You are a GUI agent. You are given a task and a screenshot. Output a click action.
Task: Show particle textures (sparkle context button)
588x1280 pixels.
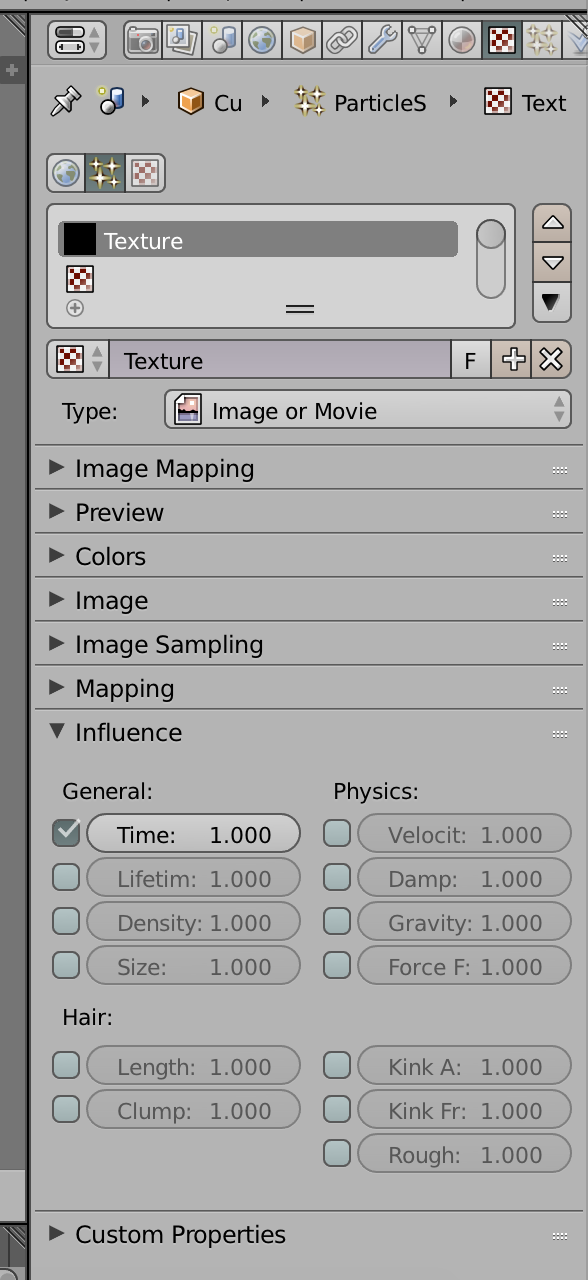105,173
